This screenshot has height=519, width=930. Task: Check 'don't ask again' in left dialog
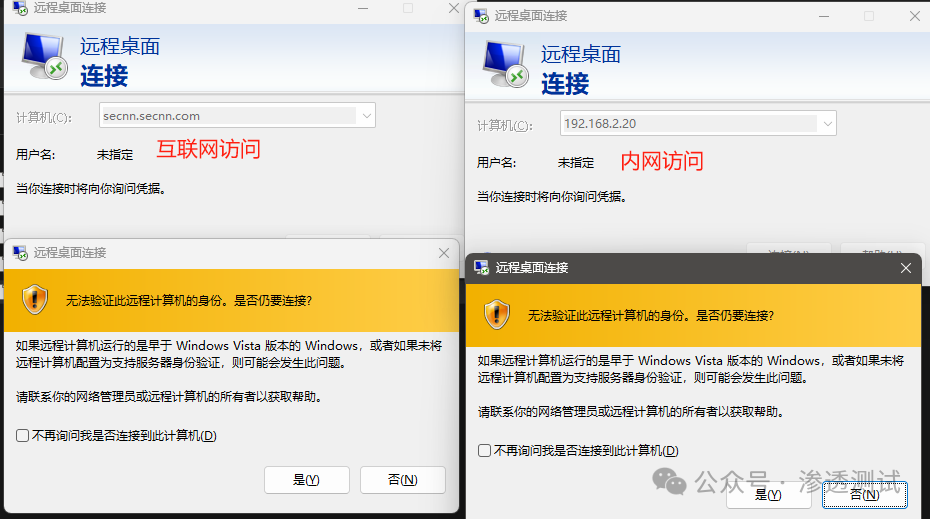(23, 436)
